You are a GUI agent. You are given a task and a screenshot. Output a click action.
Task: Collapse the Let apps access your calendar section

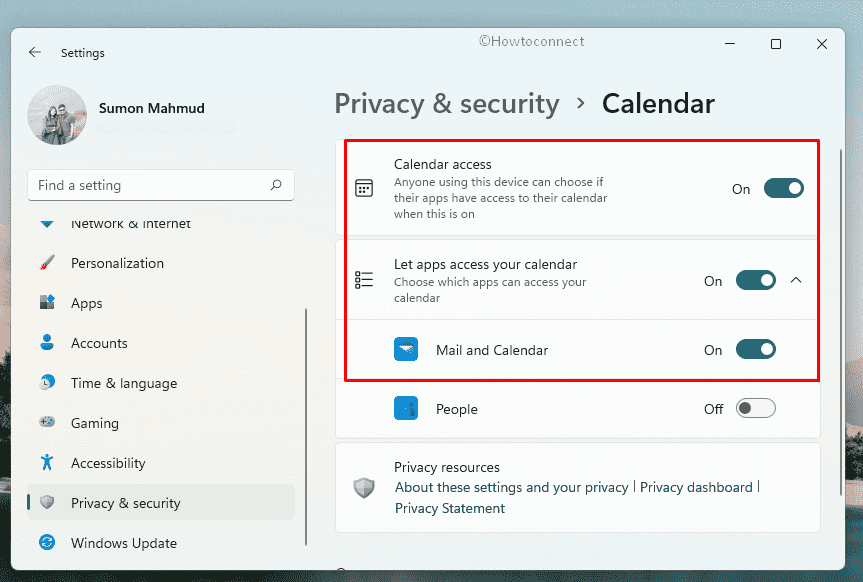tap(796, 281)
